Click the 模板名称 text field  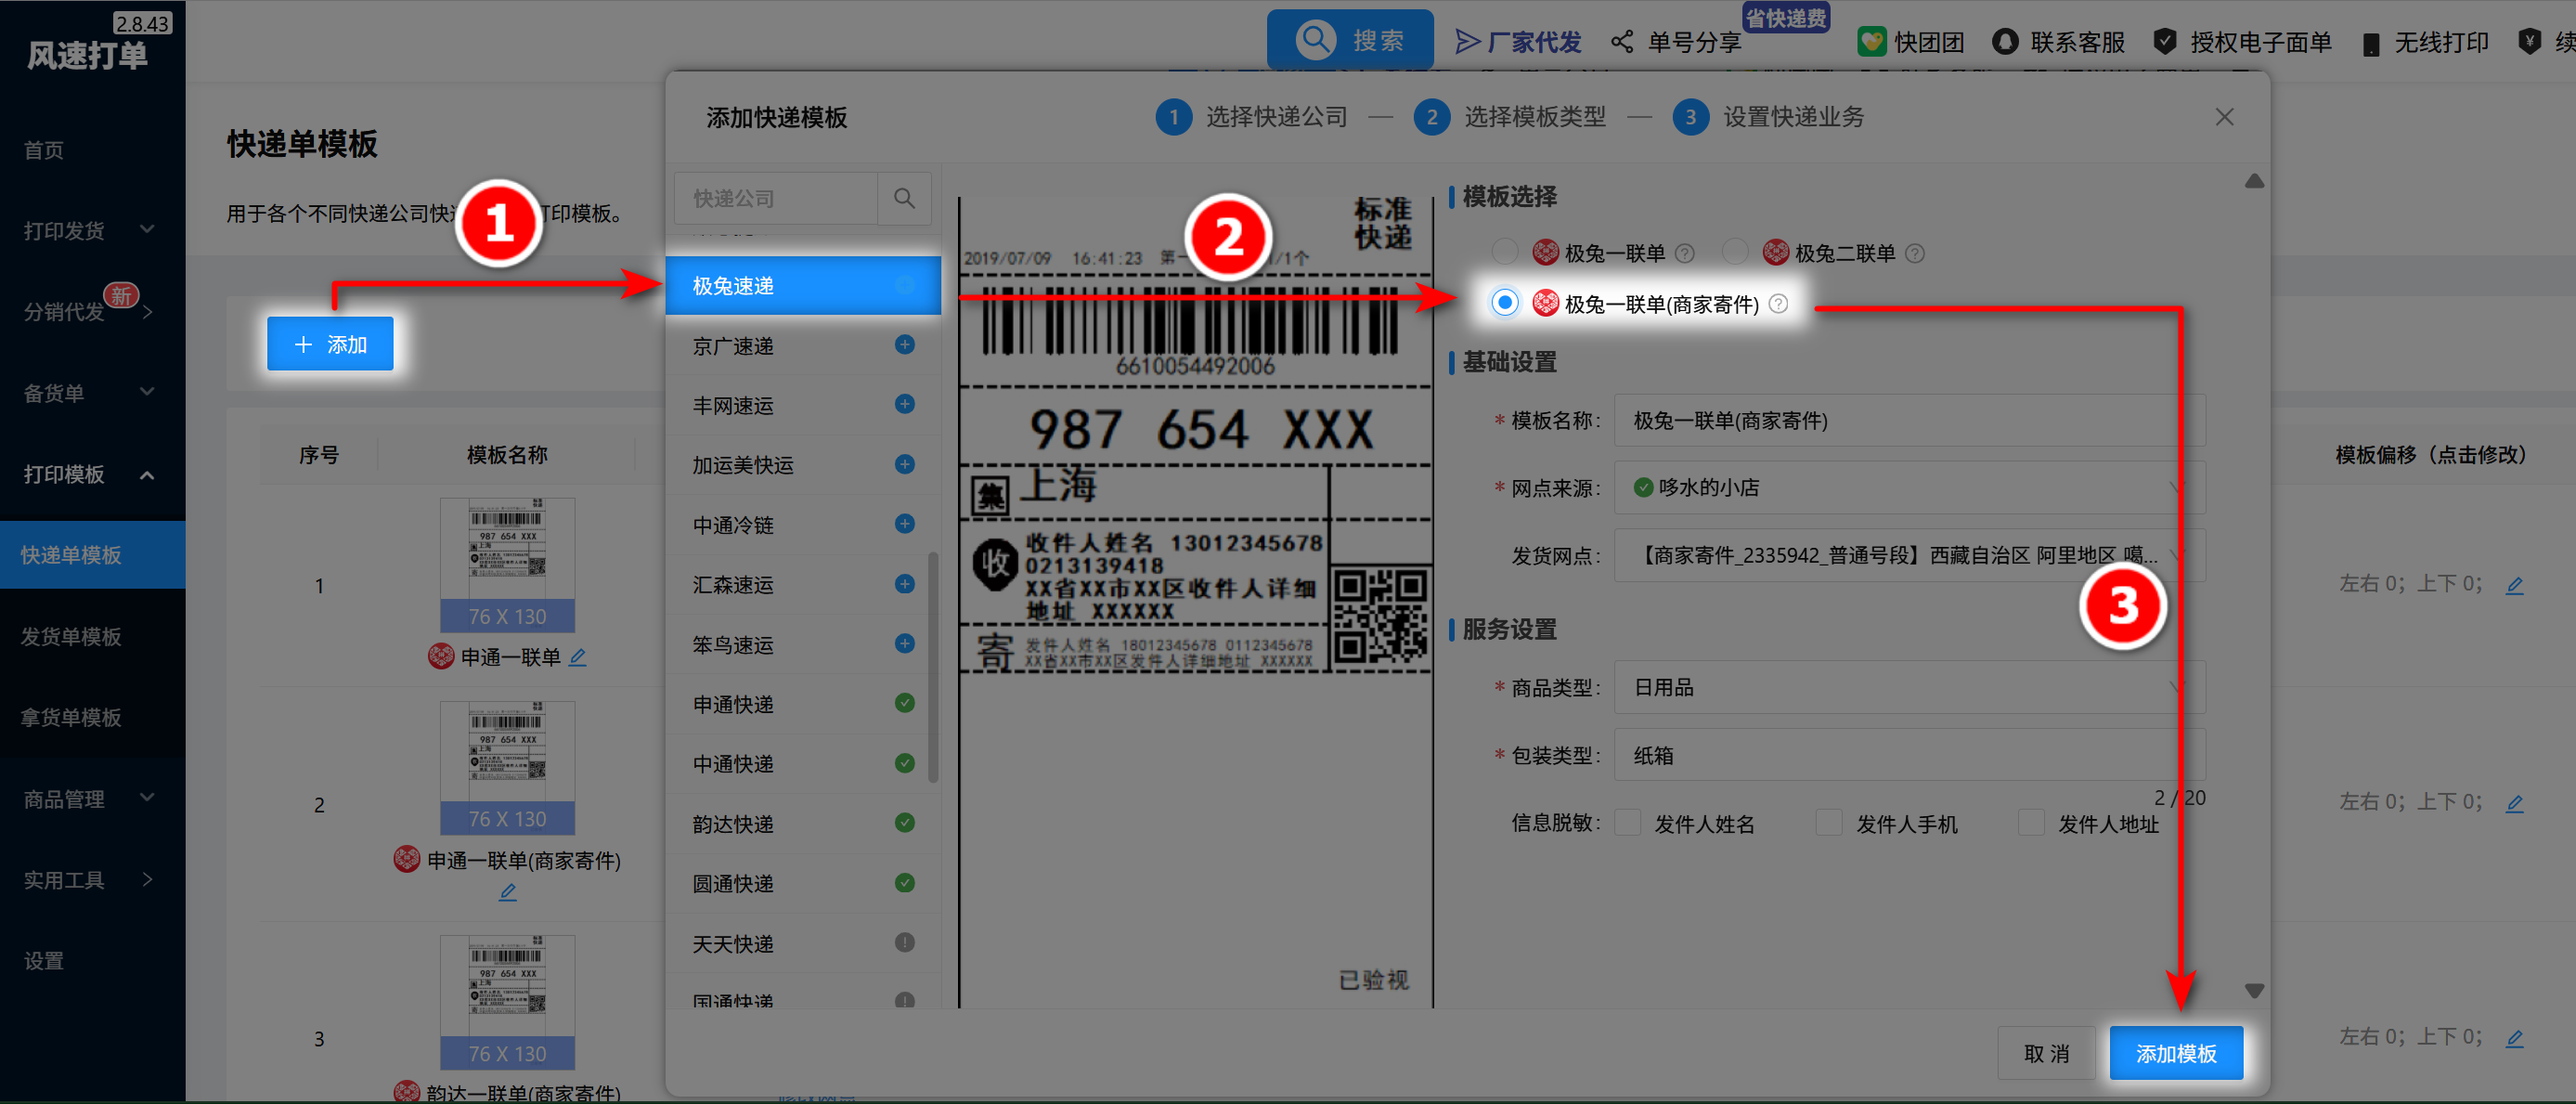click(1900, 420)
